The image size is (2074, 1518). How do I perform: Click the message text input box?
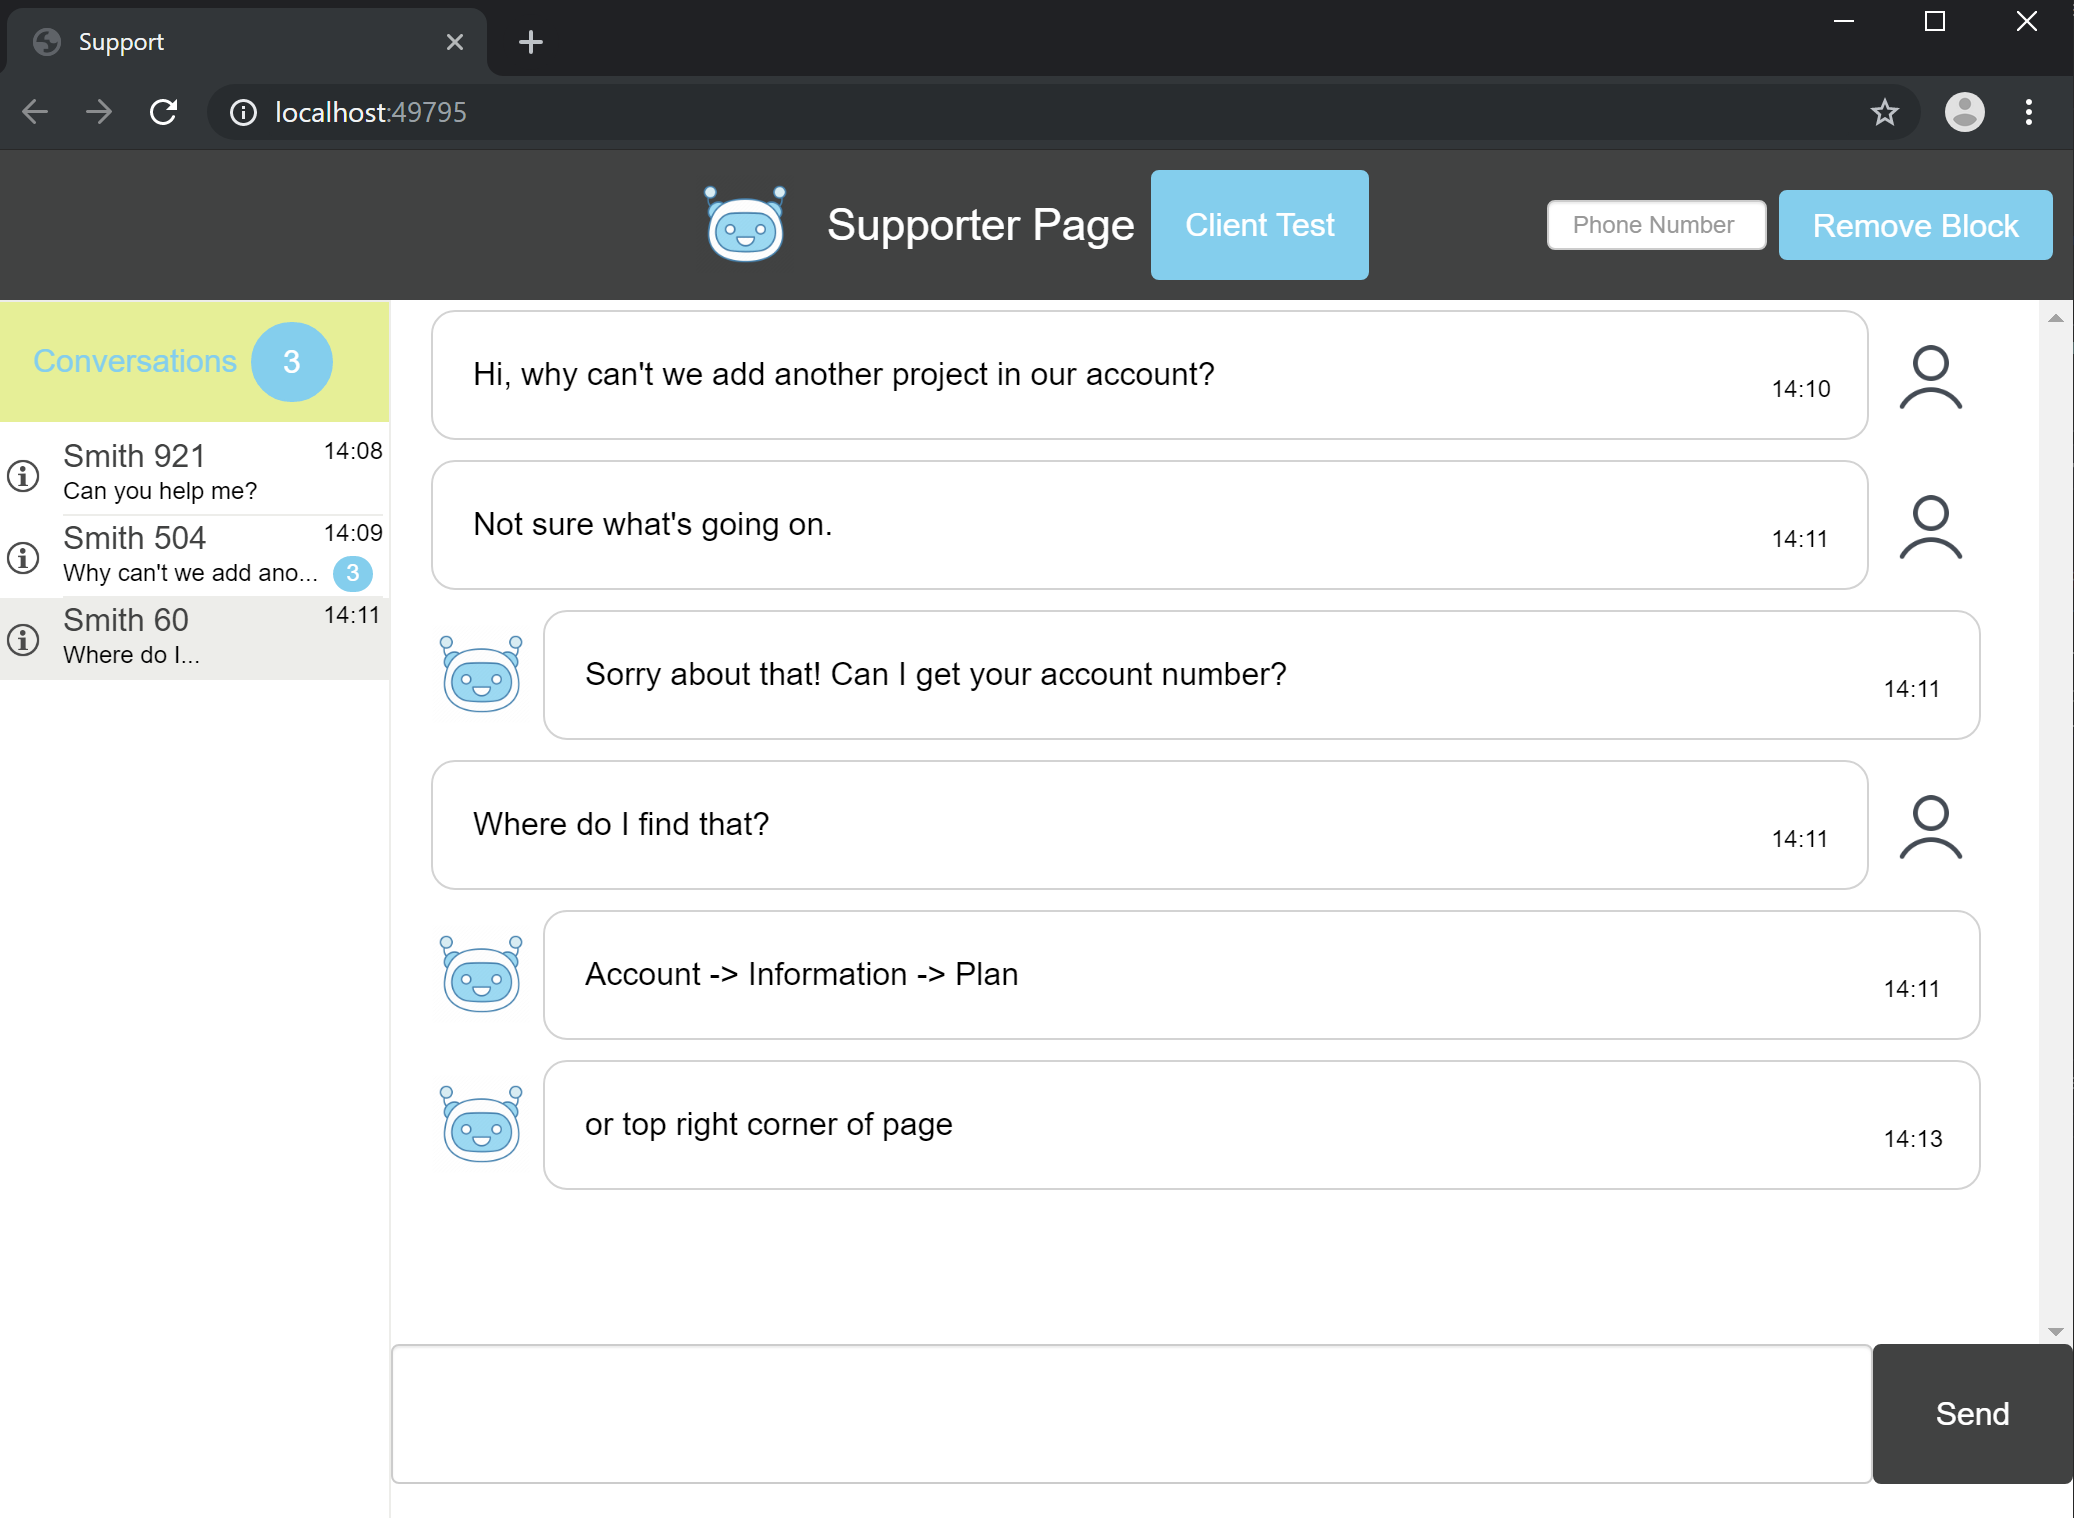(1130, 1413)
